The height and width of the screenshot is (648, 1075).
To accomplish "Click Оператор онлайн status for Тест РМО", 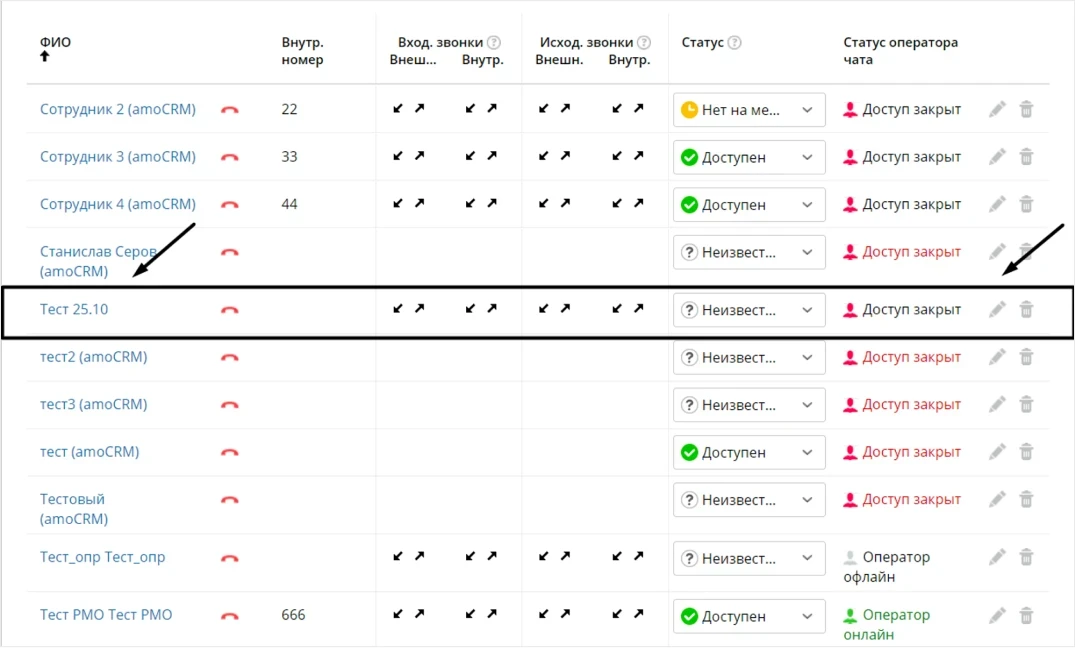I will coord(886,625).
